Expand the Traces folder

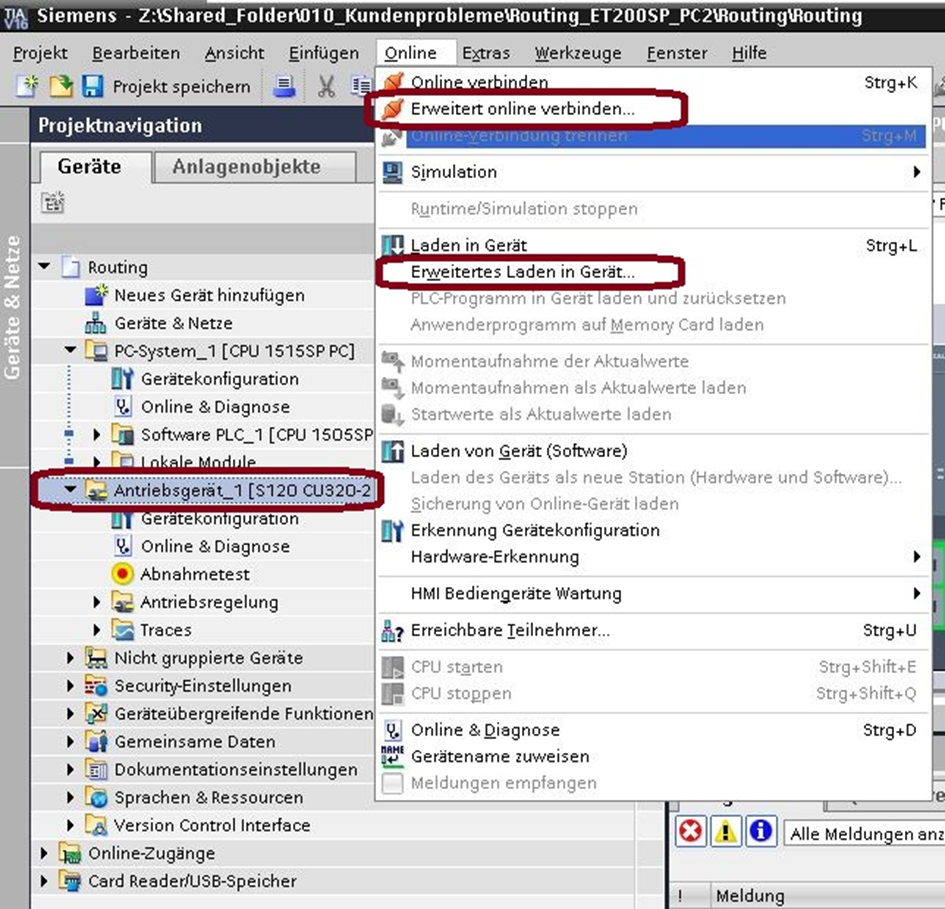pos(96,630)
